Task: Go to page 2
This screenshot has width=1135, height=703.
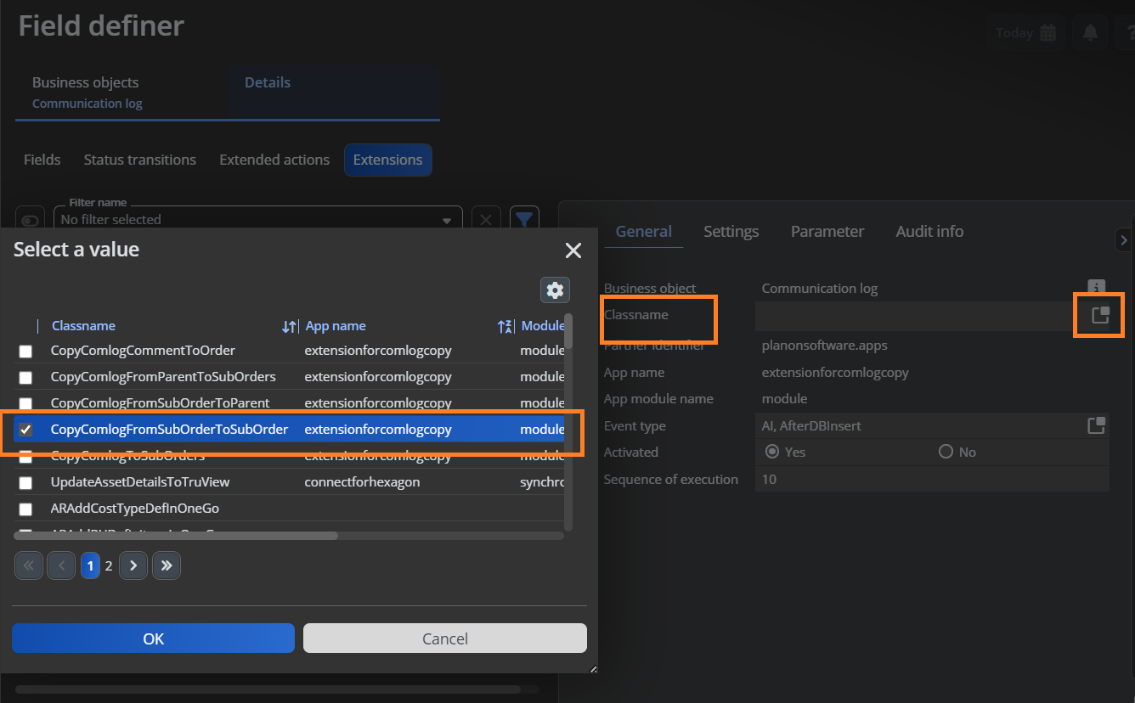Action: pyautogui.click(x=109, y=565)
